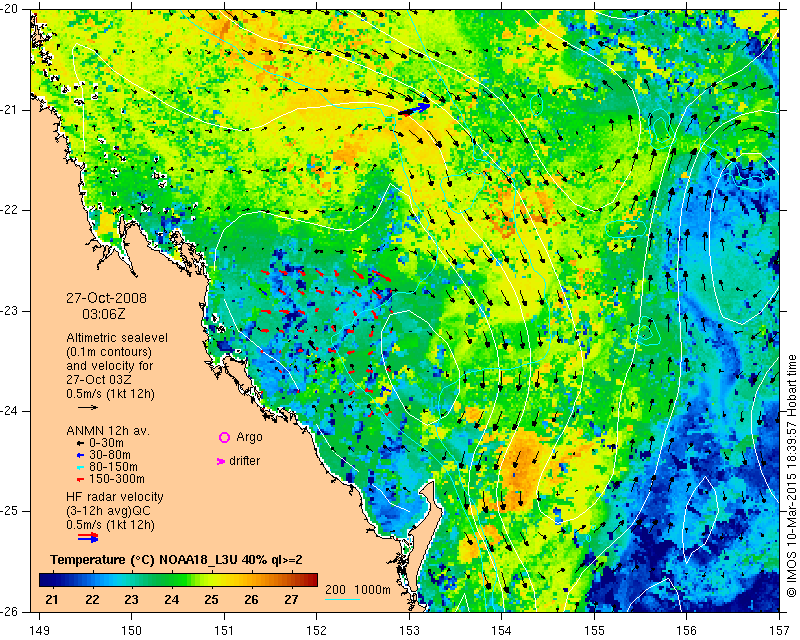Click the '1000m' isobath legend label
The height and width of the screenshot is (640, 800).
(372, 590)
